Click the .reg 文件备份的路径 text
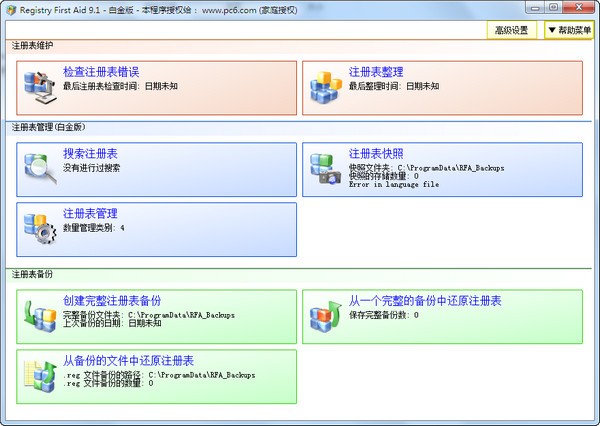600x426 pixels. pos(159,375)
